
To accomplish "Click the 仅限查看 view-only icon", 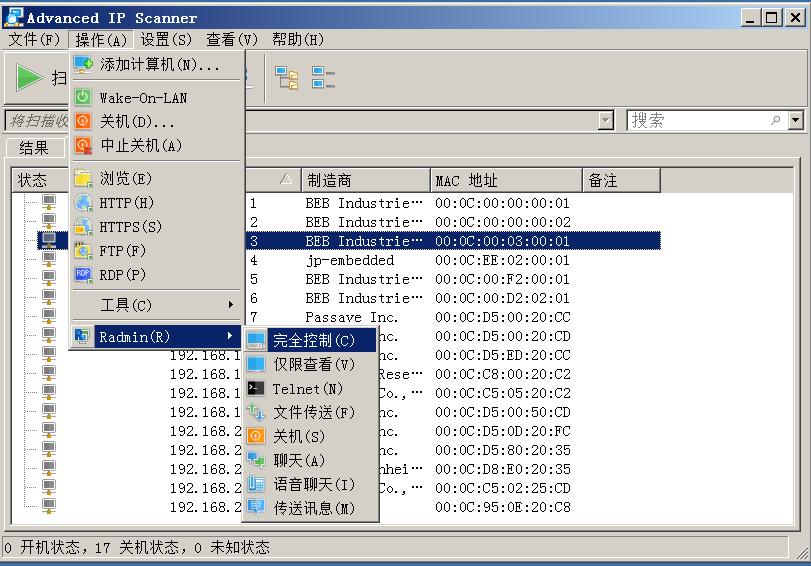I will (x=256, y=364).
